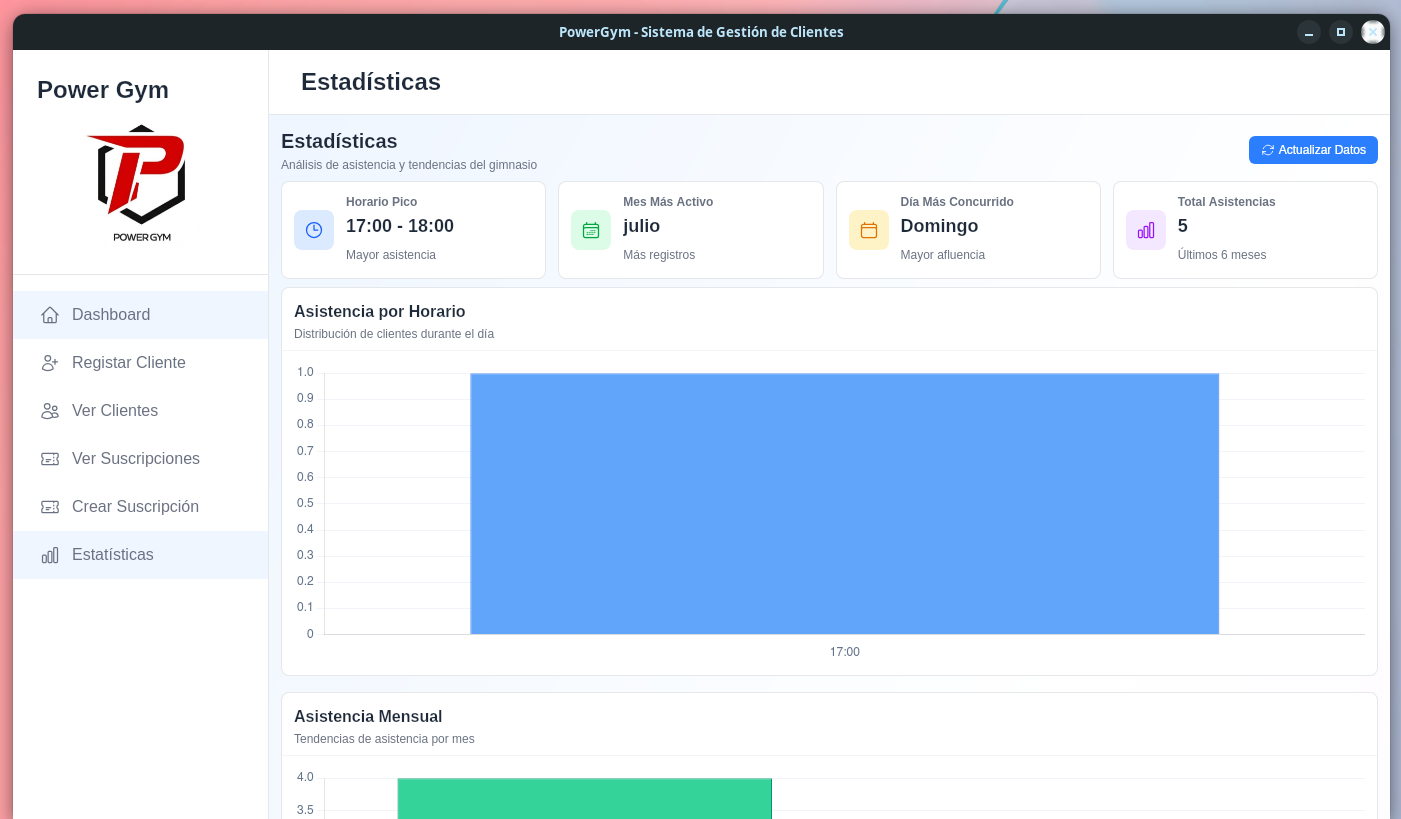Open the Dashboard menu item

point(141,315)
